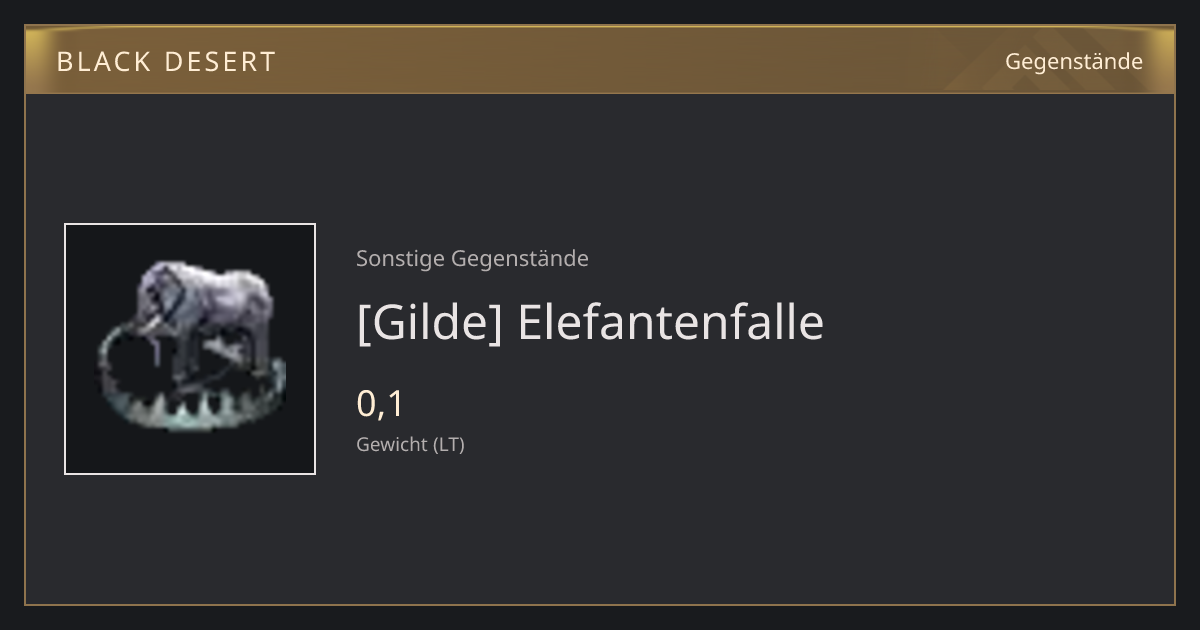The height and width of the screenshot is (630, 1200).
Task: Click the Sonstige Gegenstände subcategory text
Action: pos(472,258)
